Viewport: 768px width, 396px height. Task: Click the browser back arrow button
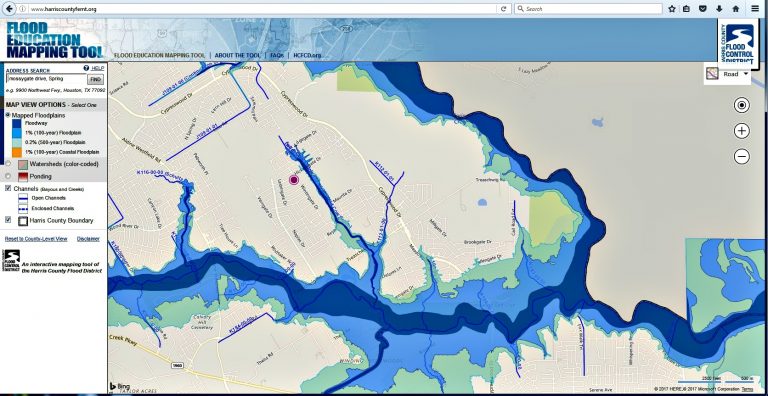[x=8, y=8]
